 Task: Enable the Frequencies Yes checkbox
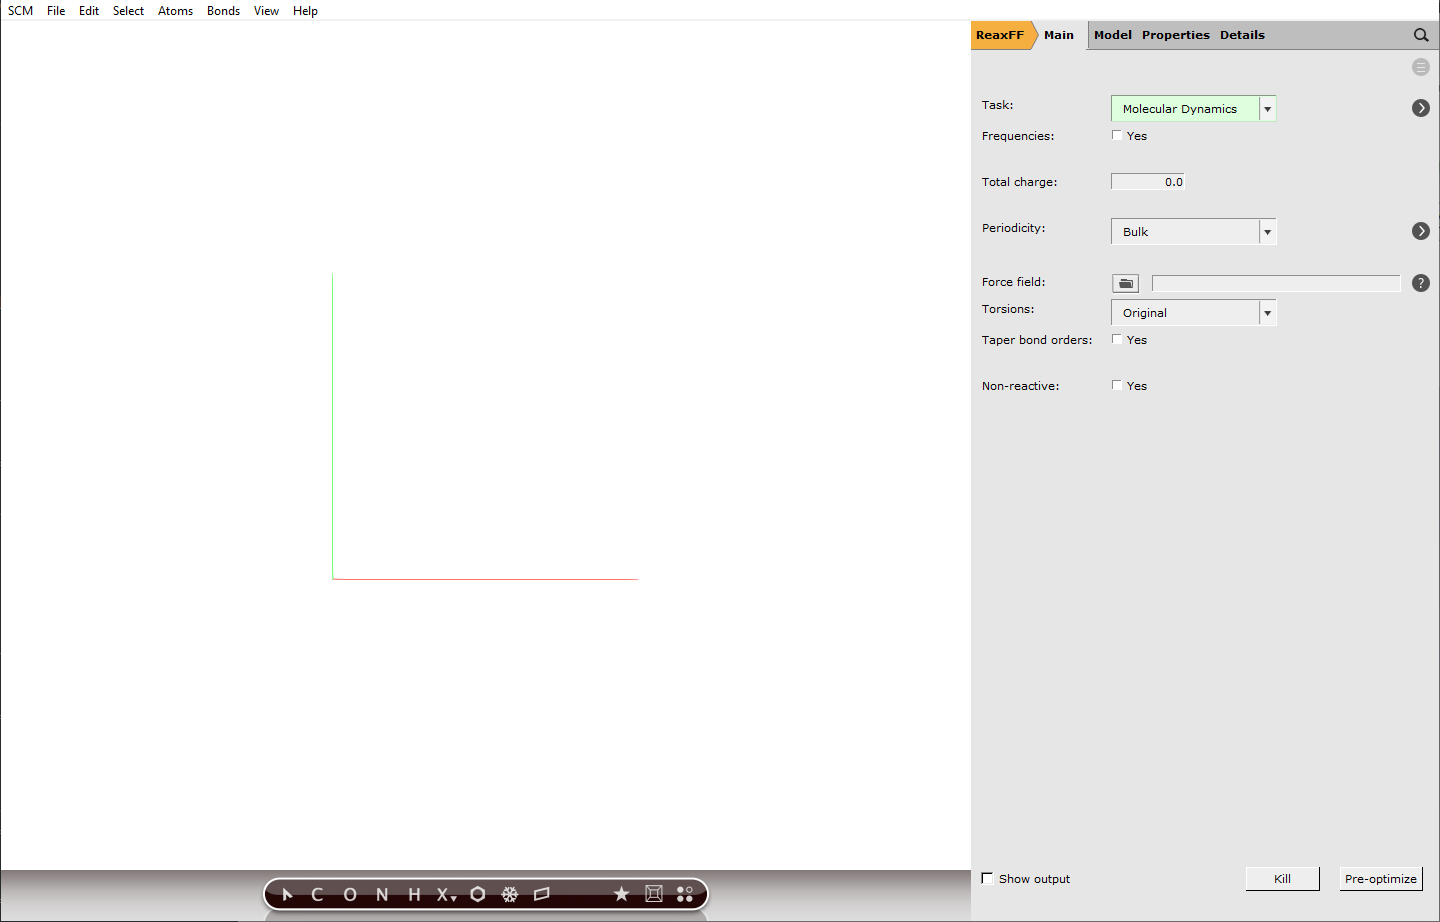coord(1117,134)
